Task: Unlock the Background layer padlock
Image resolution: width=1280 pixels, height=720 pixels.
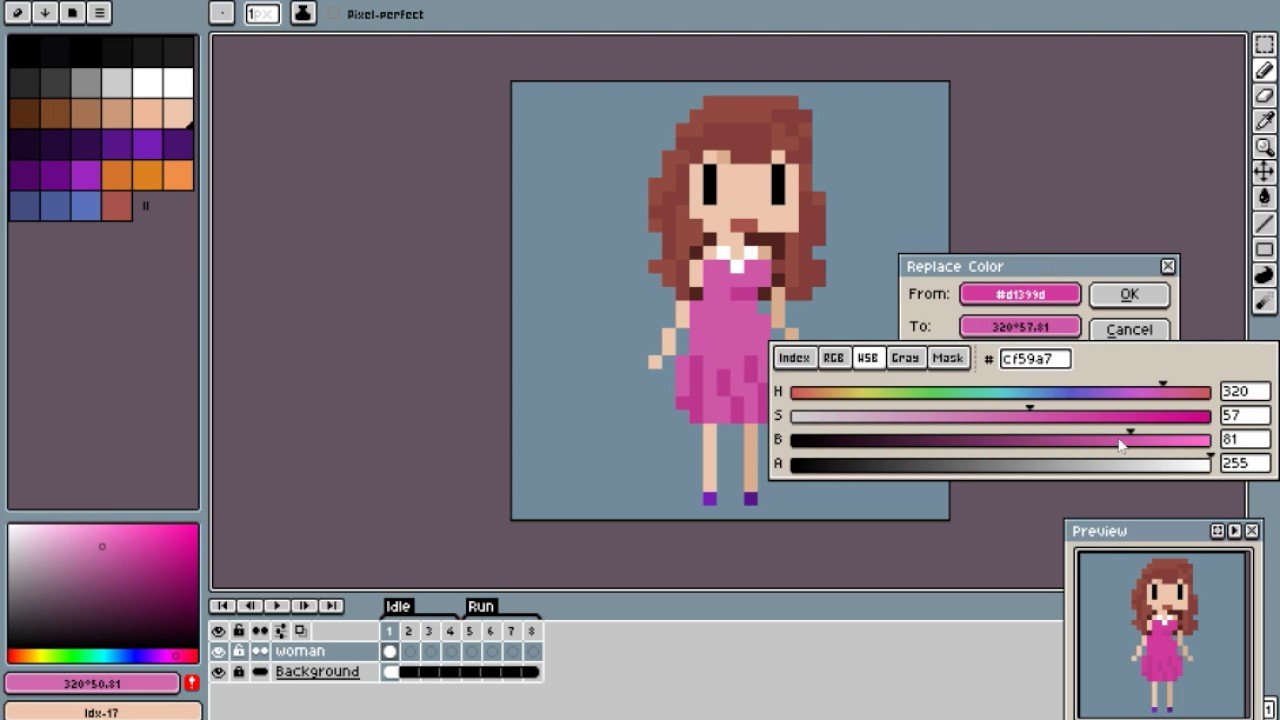Action: click(238, 672)
